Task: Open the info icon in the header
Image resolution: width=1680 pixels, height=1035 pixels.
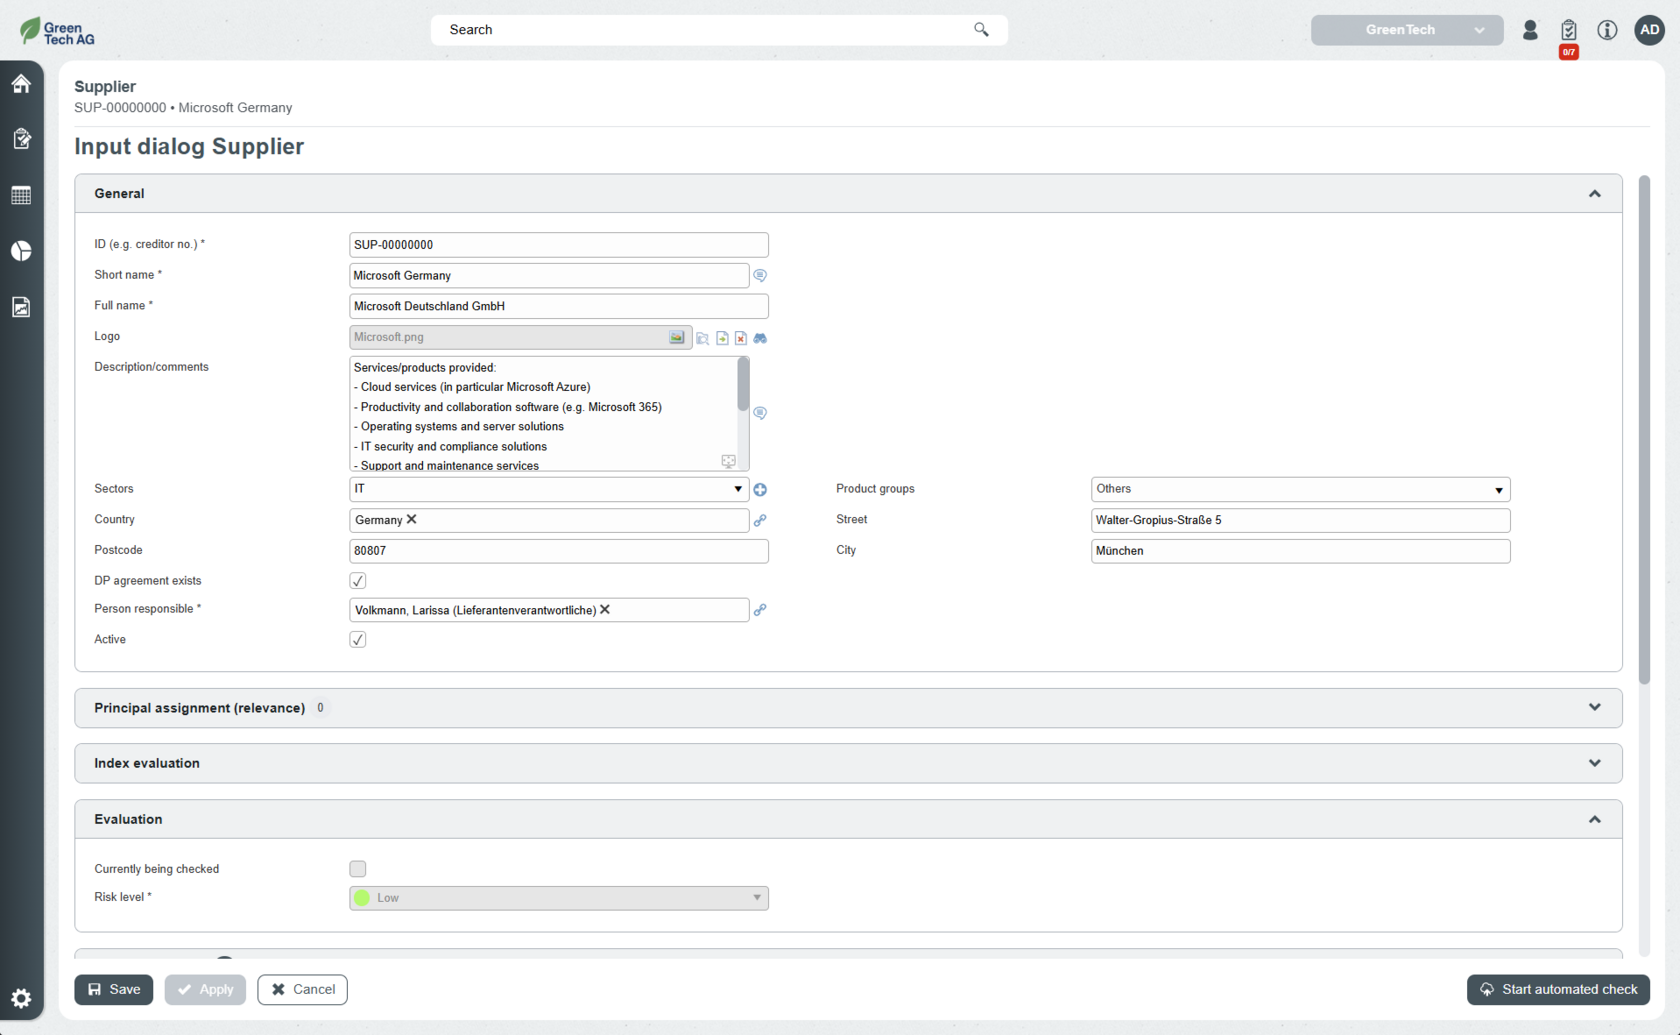Action: coord(1607,30)
